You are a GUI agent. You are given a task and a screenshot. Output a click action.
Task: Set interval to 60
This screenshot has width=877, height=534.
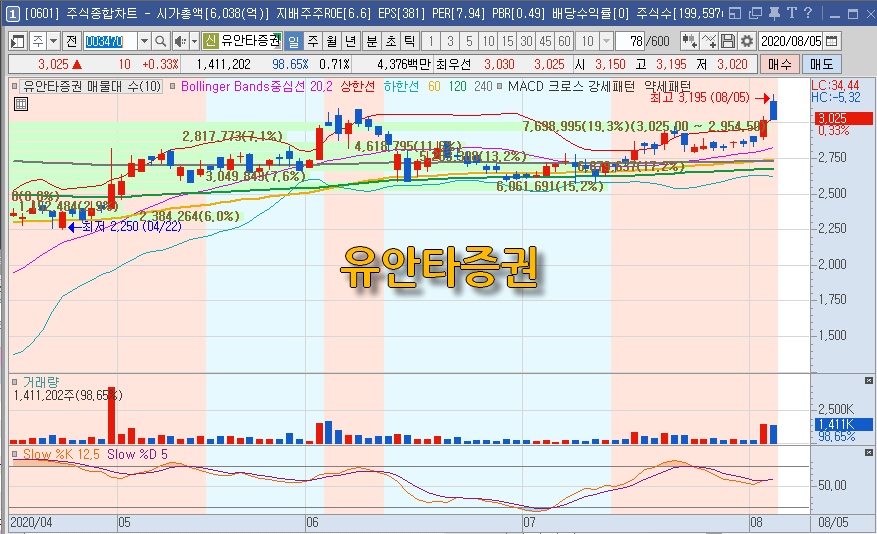[564, 41]
